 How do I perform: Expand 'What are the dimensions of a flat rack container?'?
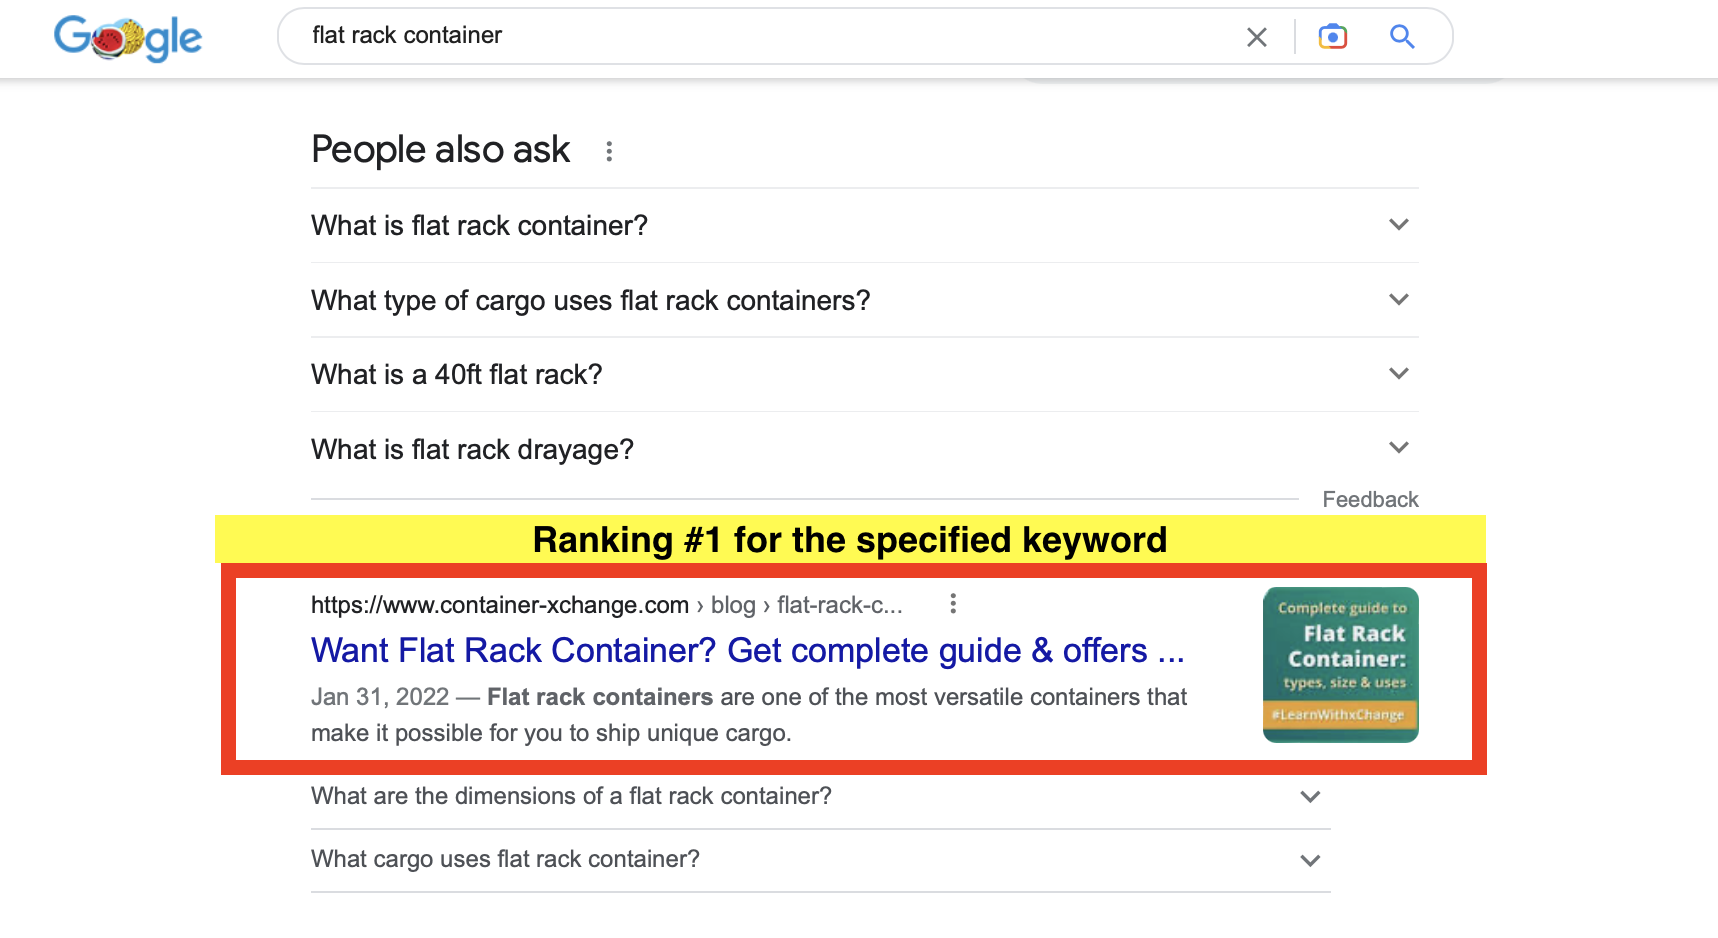click(x=820, y=796)
